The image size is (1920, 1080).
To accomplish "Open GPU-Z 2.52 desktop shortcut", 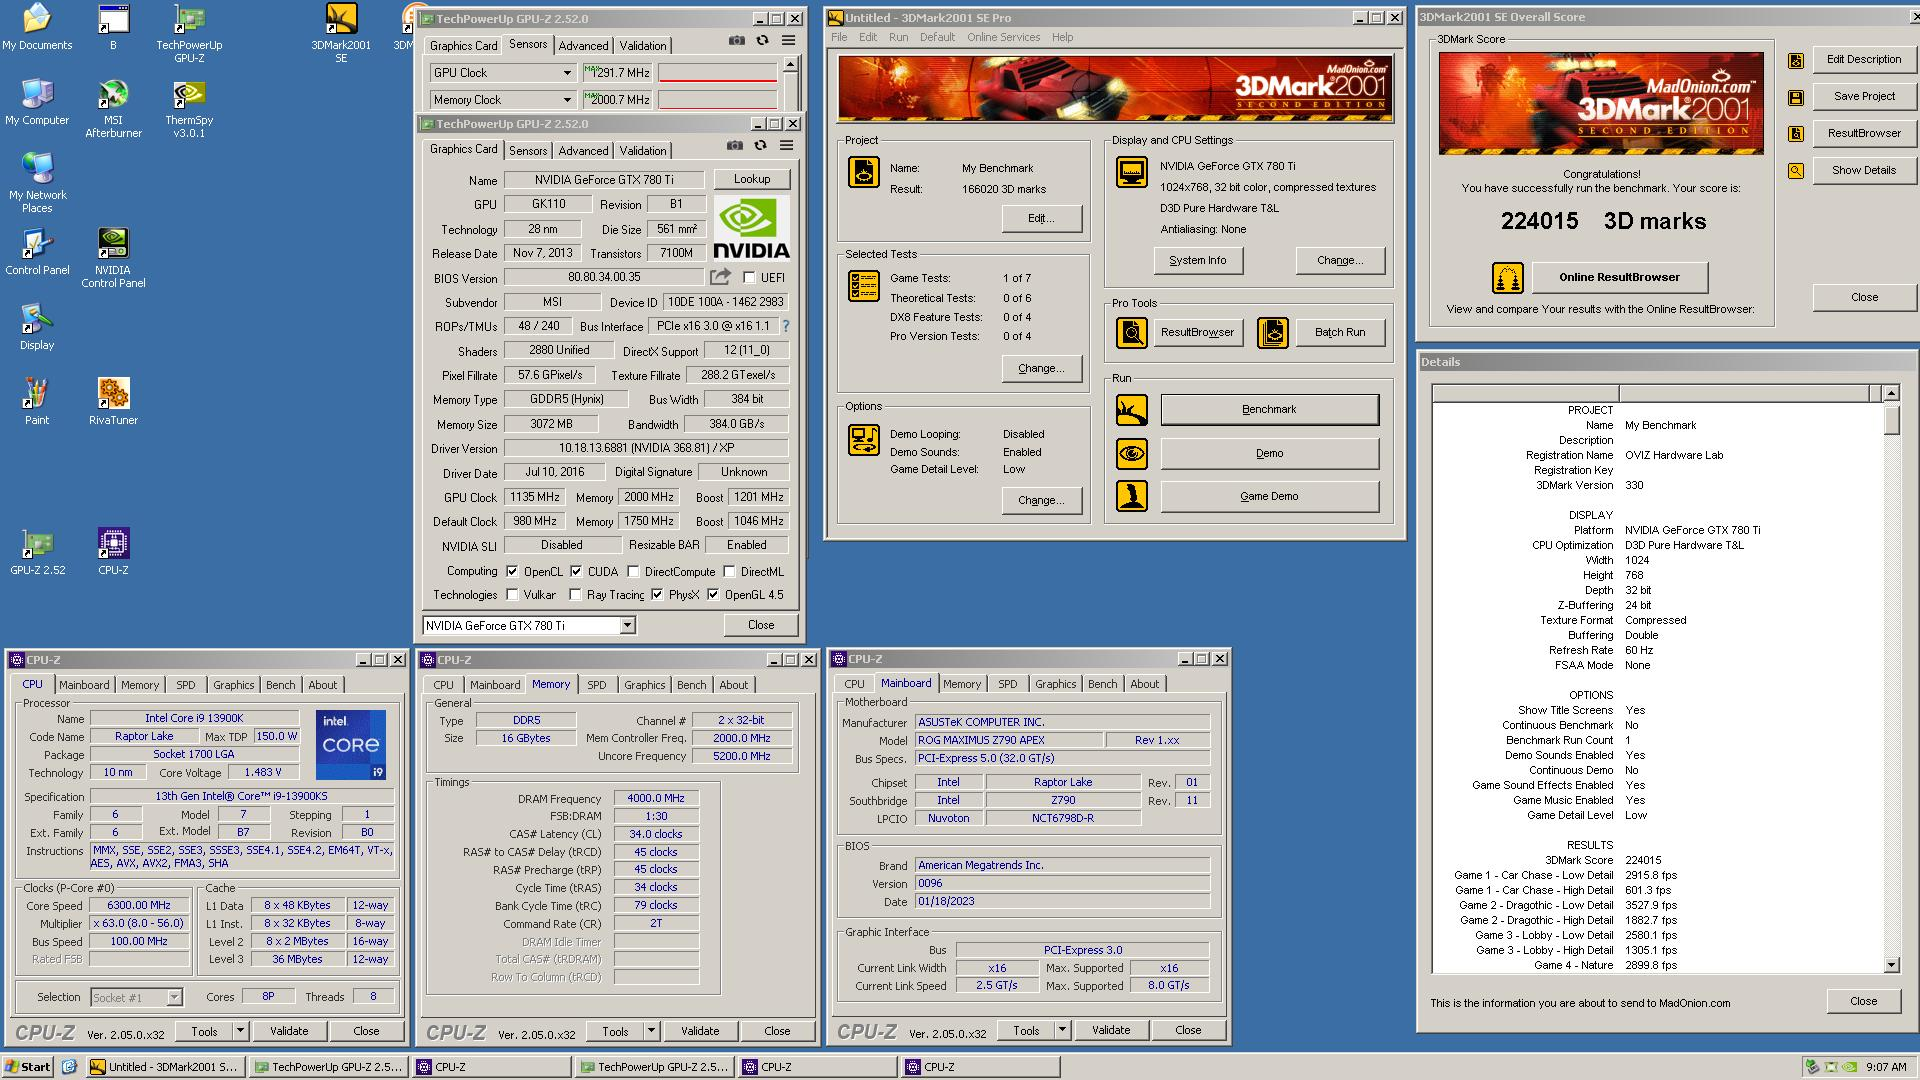I will click(x=37, y=552).
